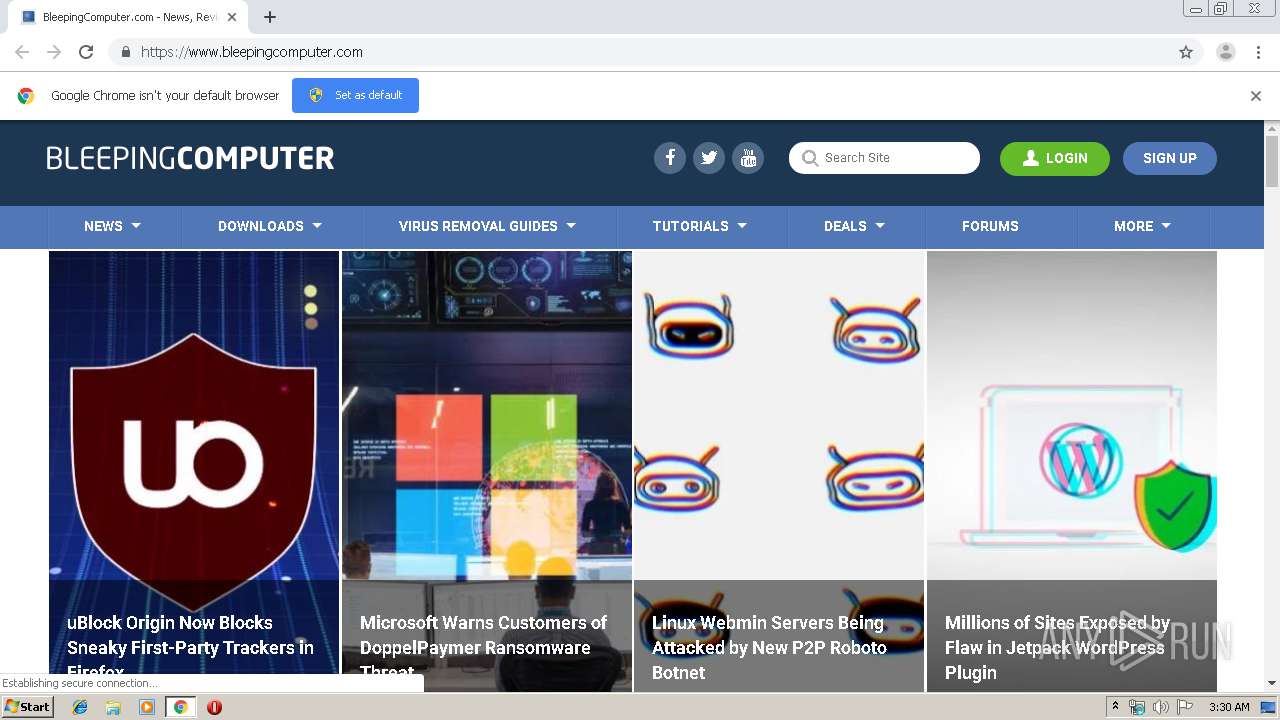This screenshot has height=720, width=1280.
Task: Click Show Desktop button at taskbar end
Action: coord(1269,707)
